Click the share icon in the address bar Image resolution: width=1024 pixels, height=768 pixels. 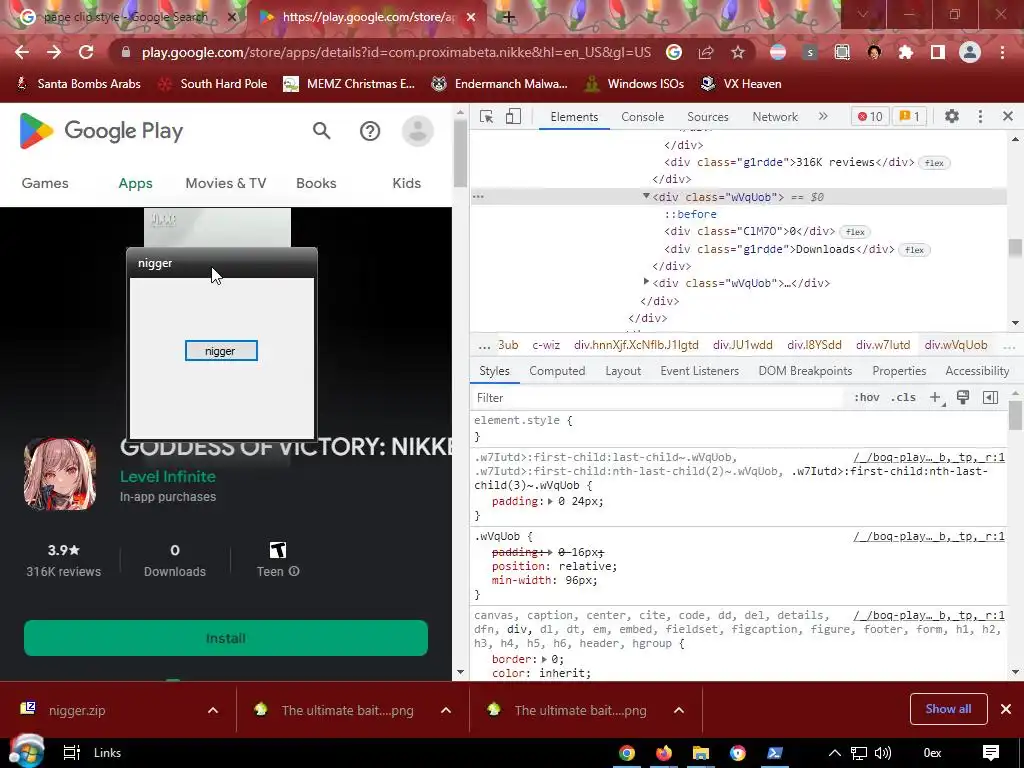pos(706,52)
